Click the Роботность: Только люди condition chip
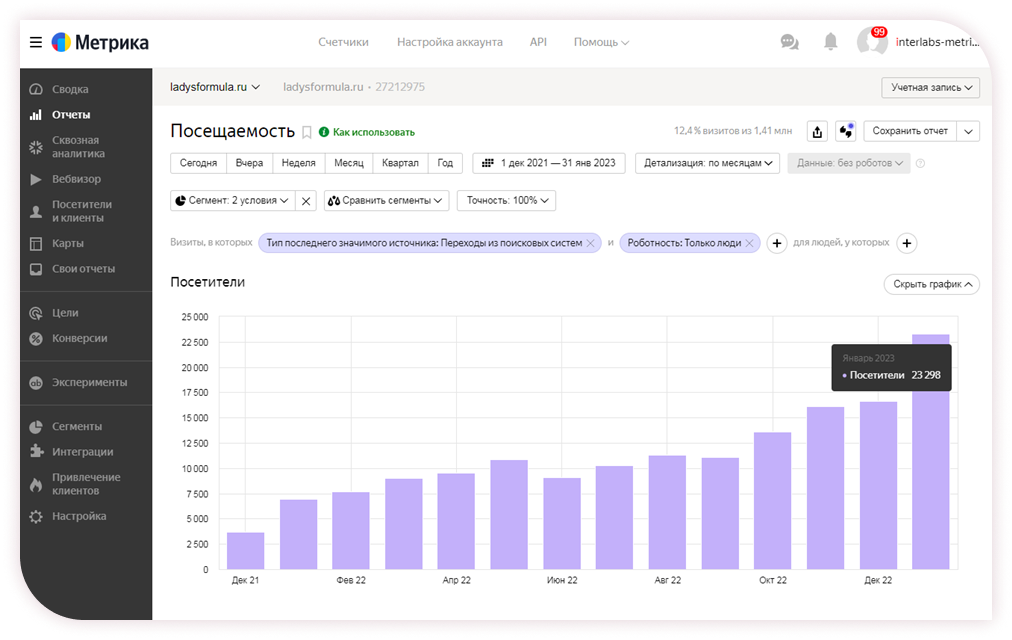Screen dimensions: 1012x640 (x=690, y=243)
